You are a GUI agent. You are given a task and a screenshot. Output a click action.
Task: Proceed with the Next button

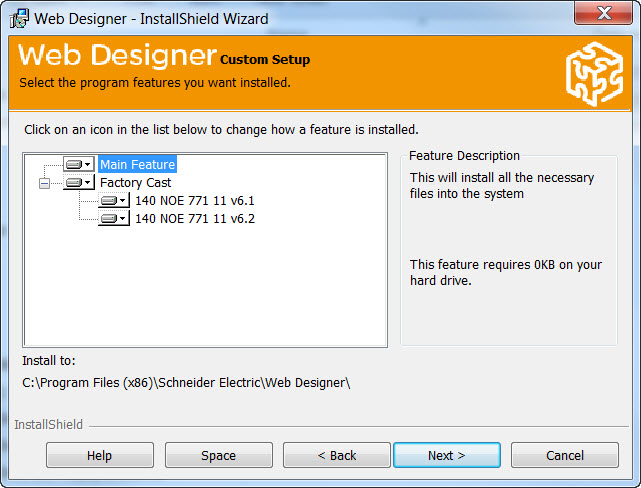(447, 455)
